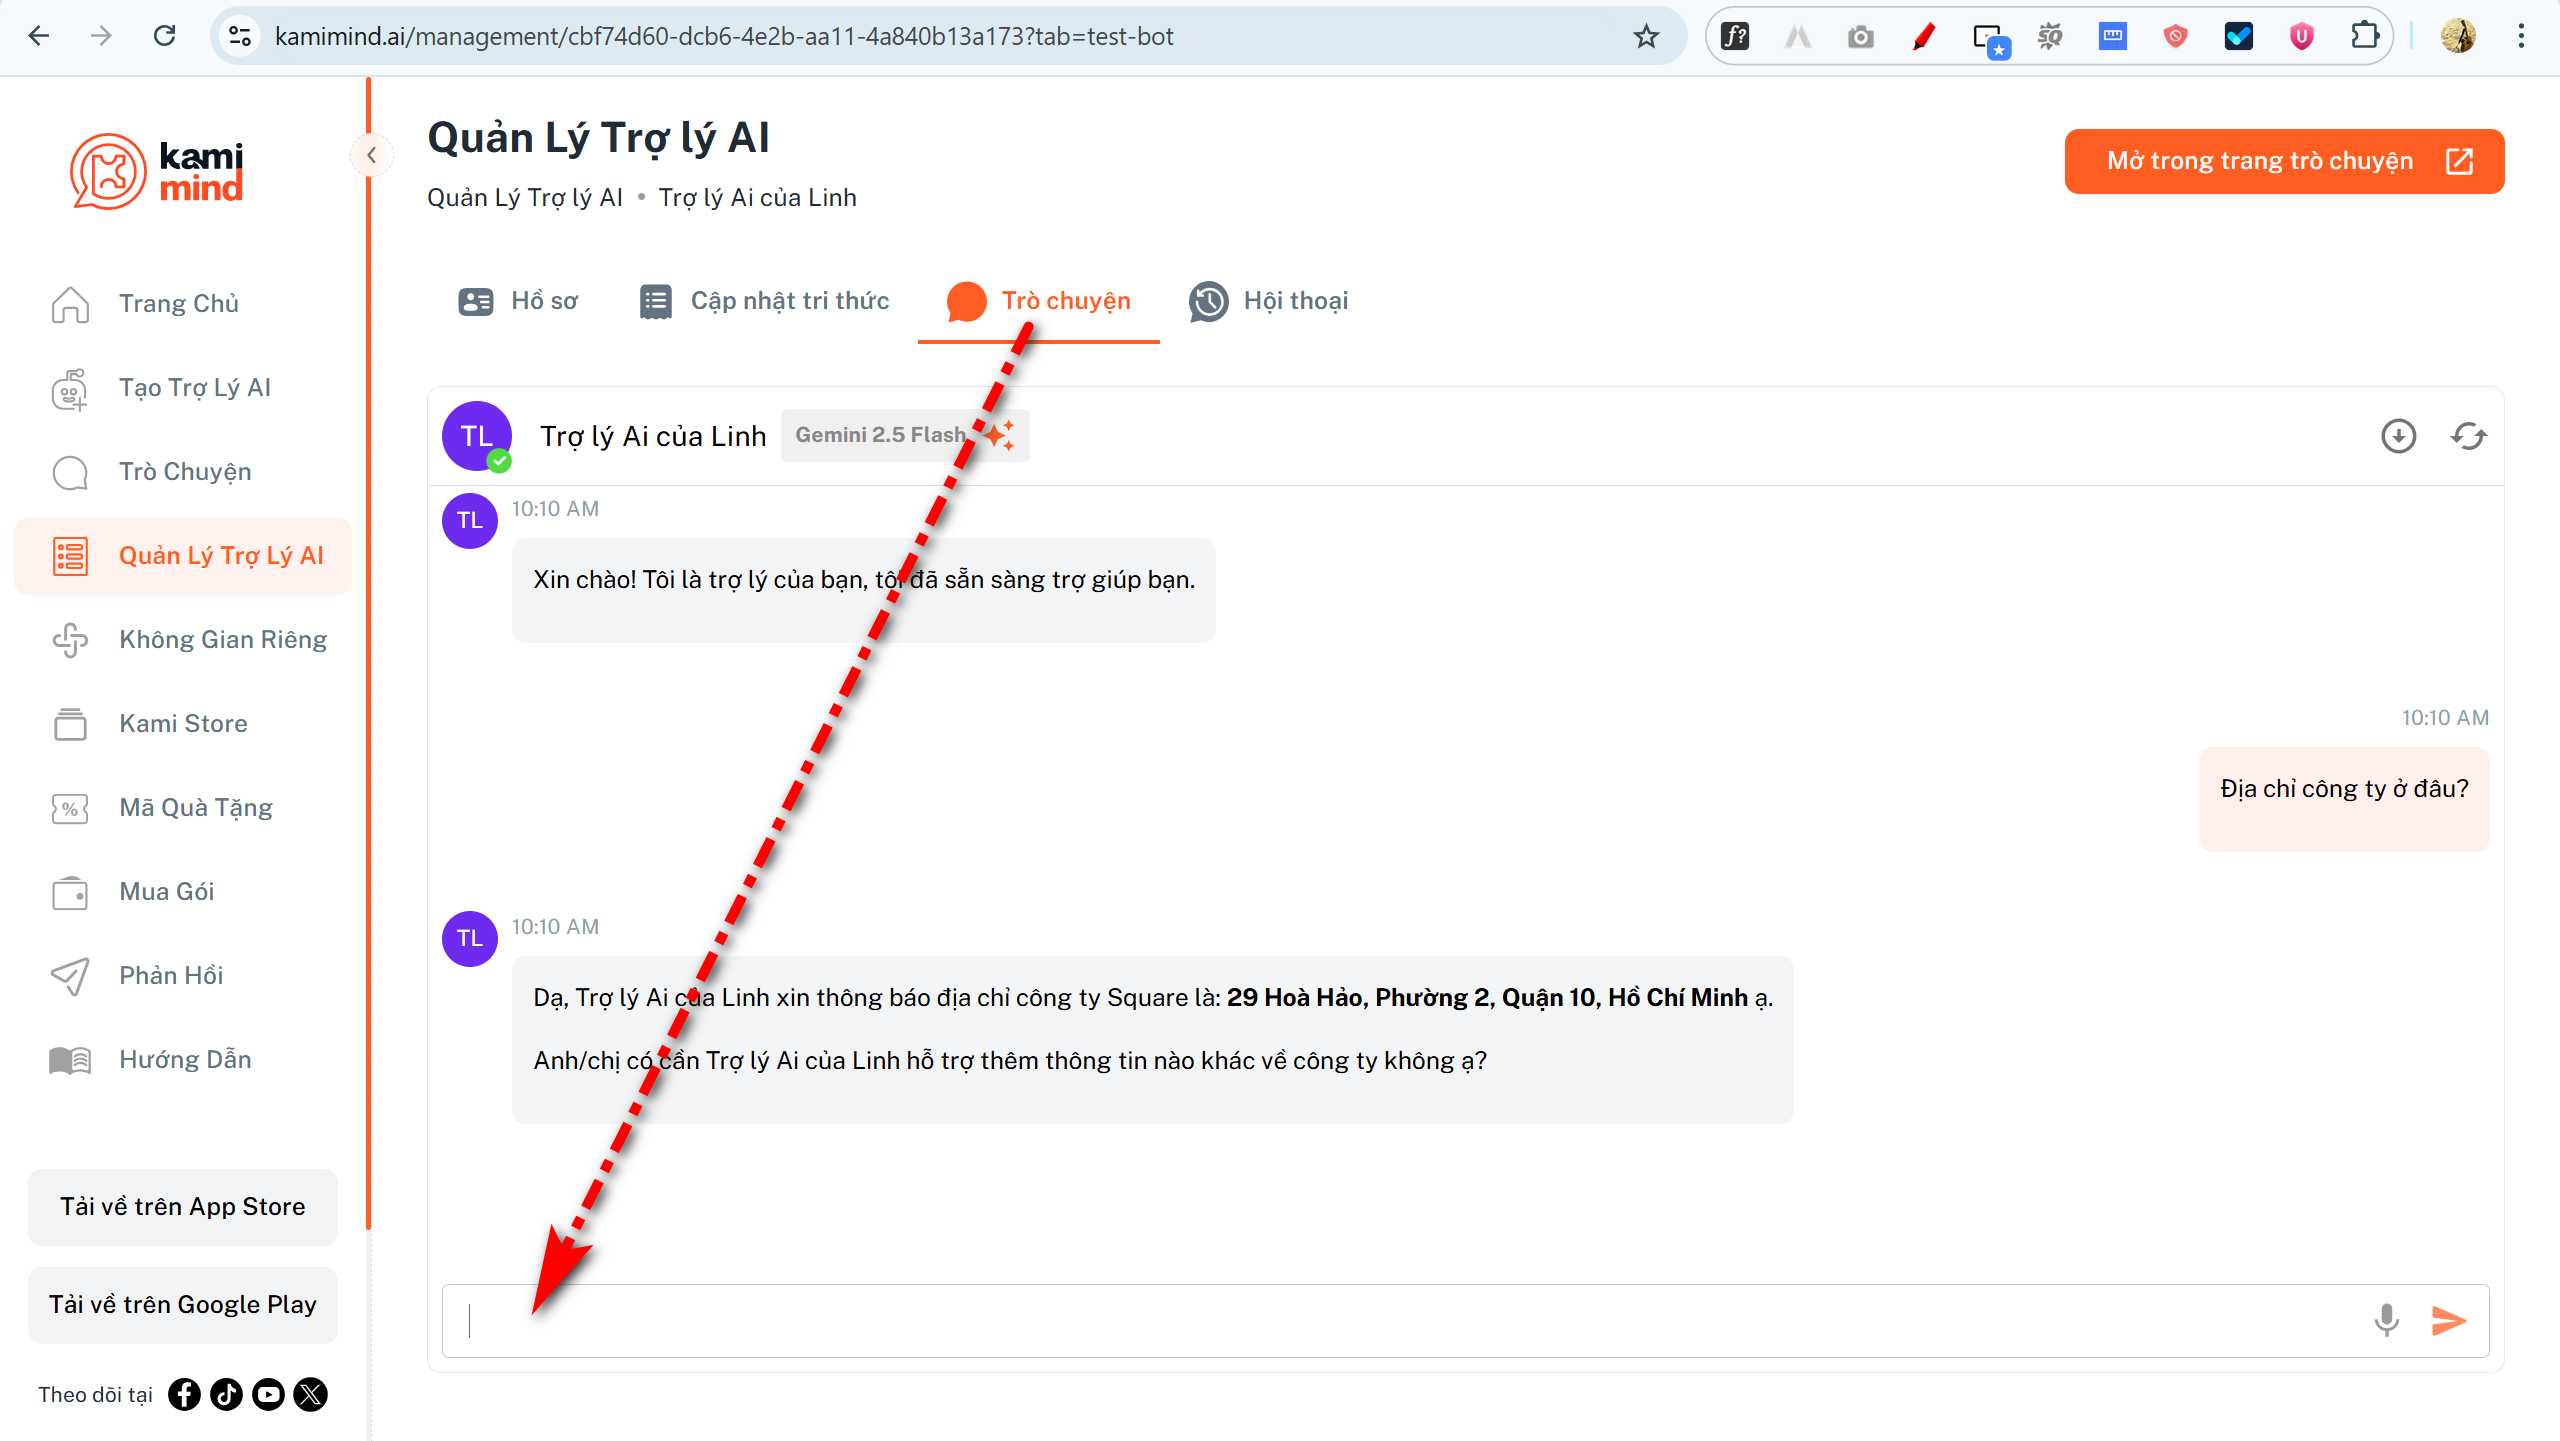Click Tải về trên Google Play button
Viewport: 2560px width, 1441px height.
(183, 1305)
